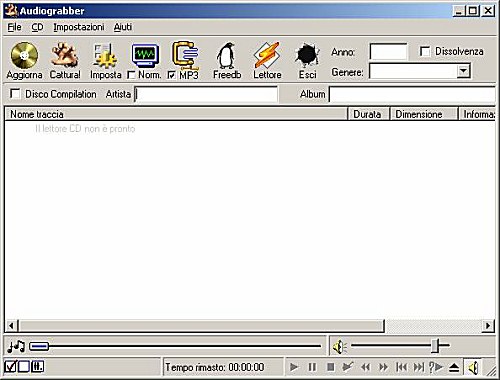Click the question-mark play intro button
Image resolution: width=500 pixels, height=380 pixels.
tap(436, 367)
